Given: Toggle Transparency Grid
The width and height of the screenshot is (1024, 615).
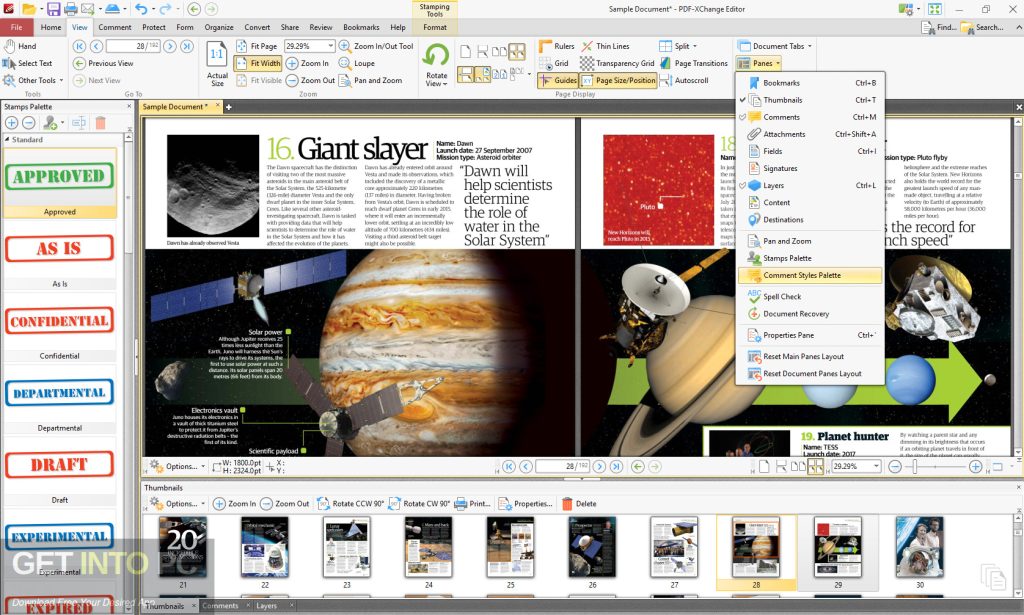Looking at the screenshot, I should point(617,63).
